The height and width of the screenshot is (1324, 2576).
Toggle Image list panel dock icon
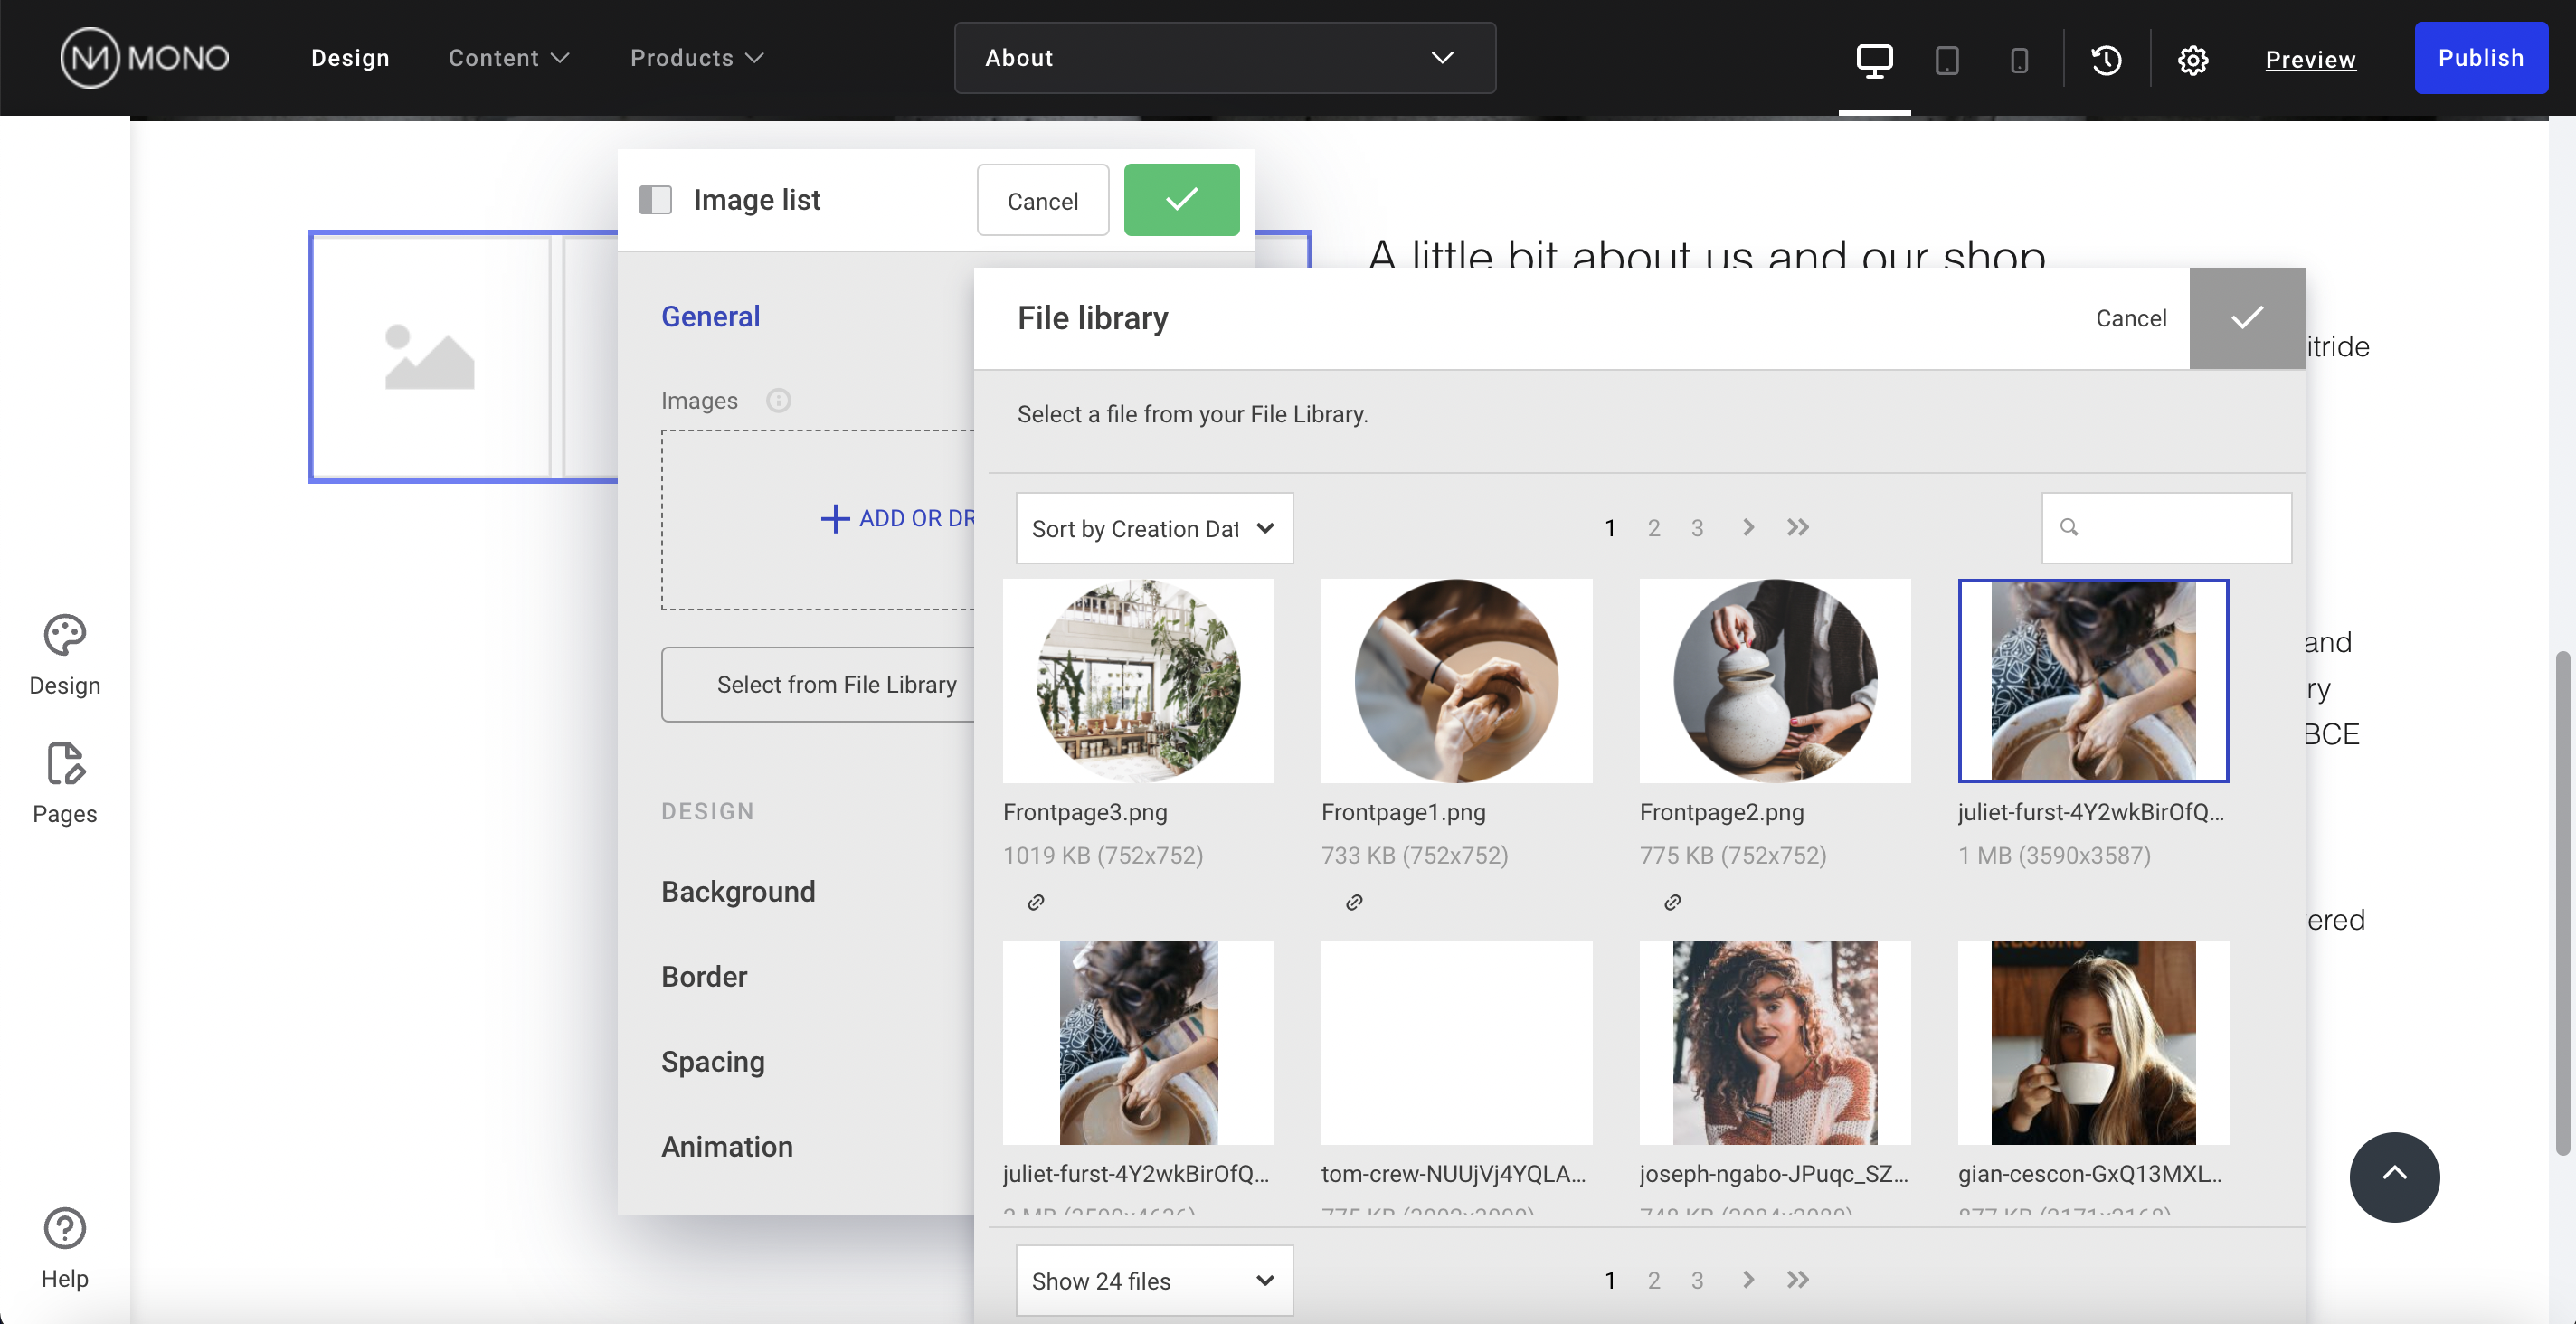click(x=656, y=200)
